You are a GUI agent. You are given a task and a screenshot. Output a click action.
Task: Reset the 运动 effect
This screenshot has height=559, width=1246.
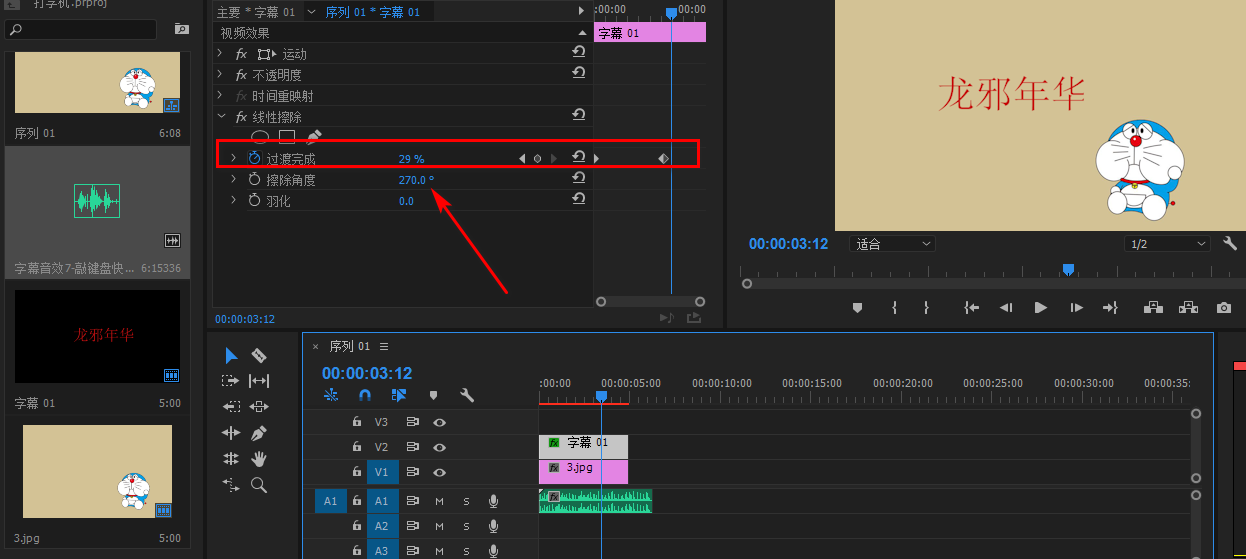click(x=578, y=53)
